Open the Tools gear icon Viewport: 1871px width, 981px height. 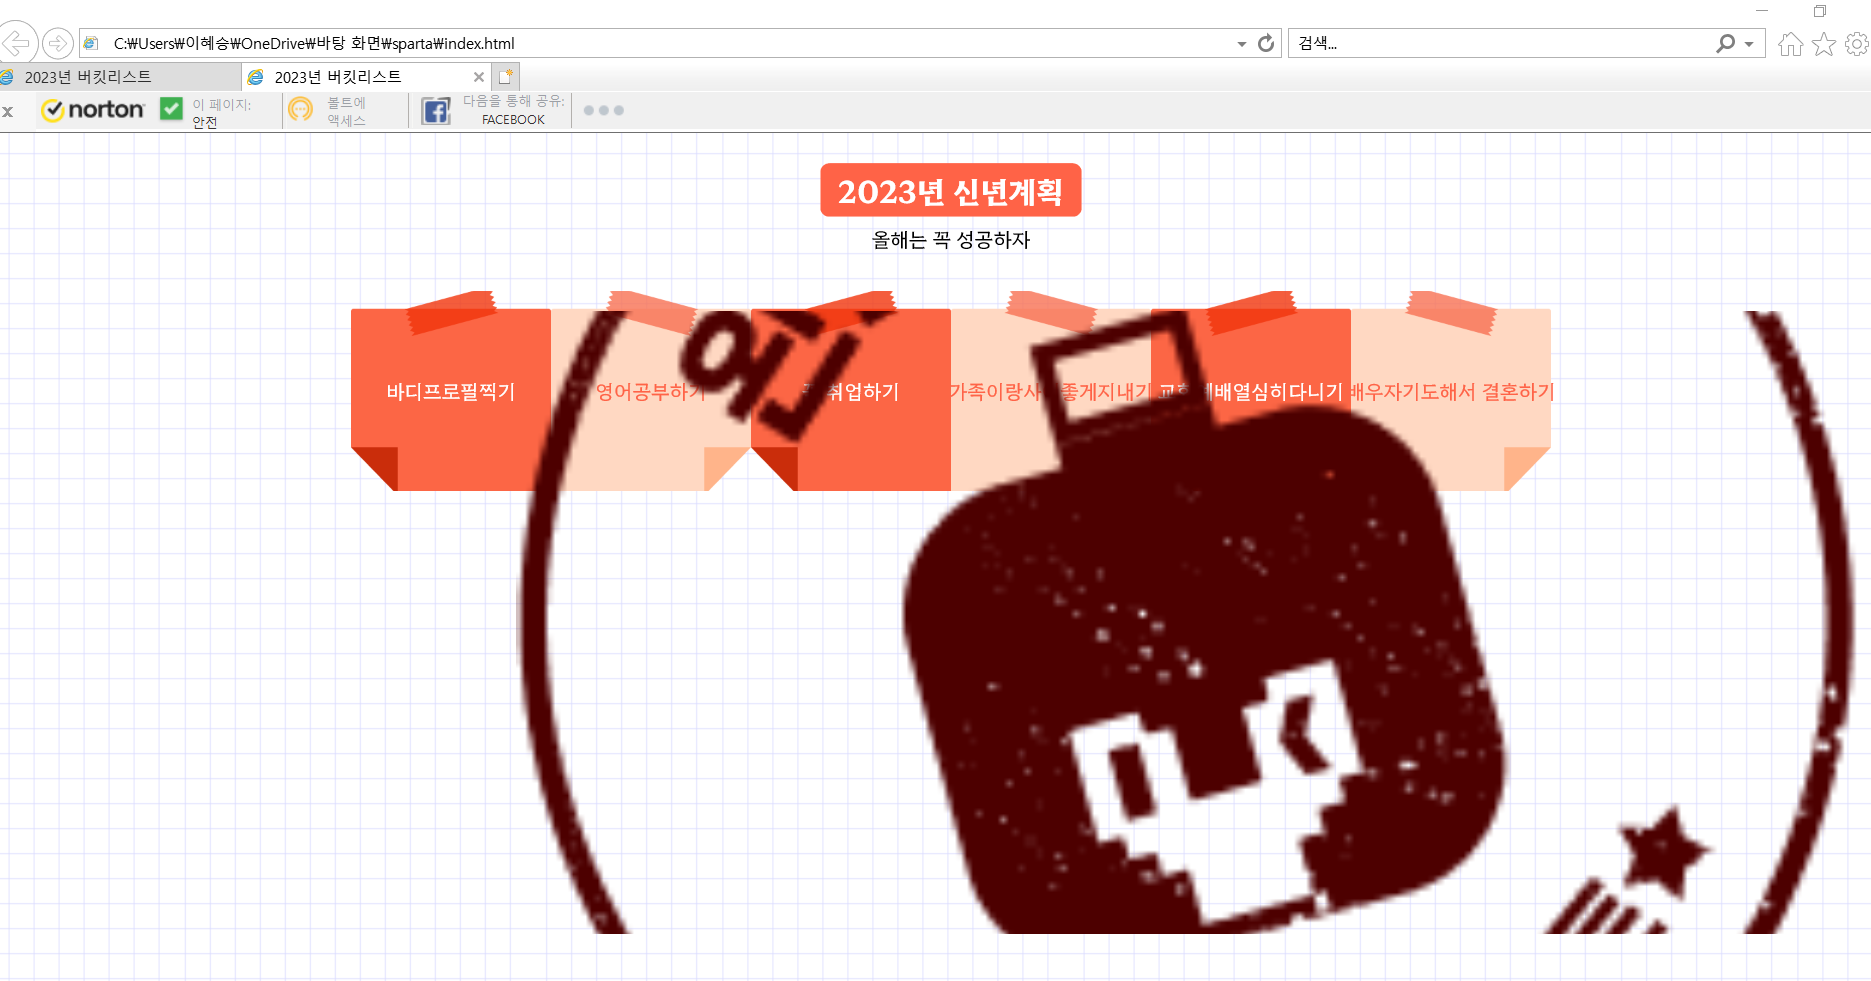click(1857, 44)
